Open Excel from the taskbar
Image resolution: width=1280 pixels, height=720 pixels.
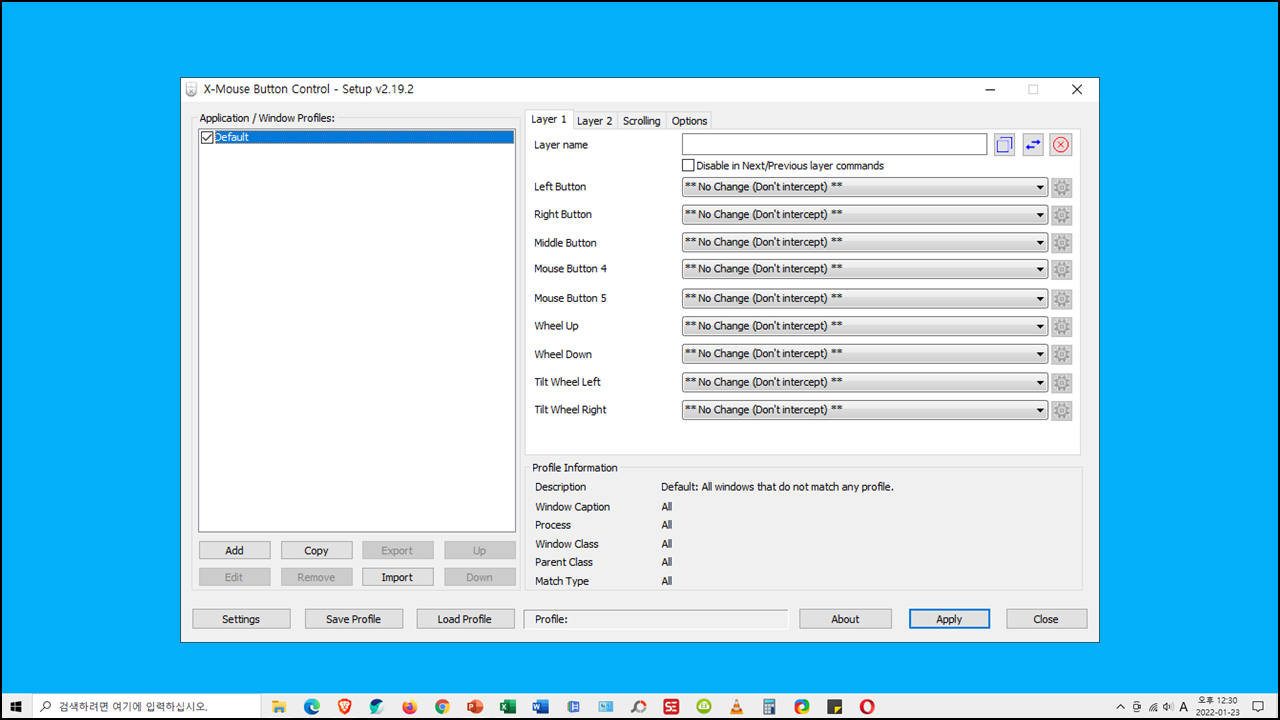[508, 706]
